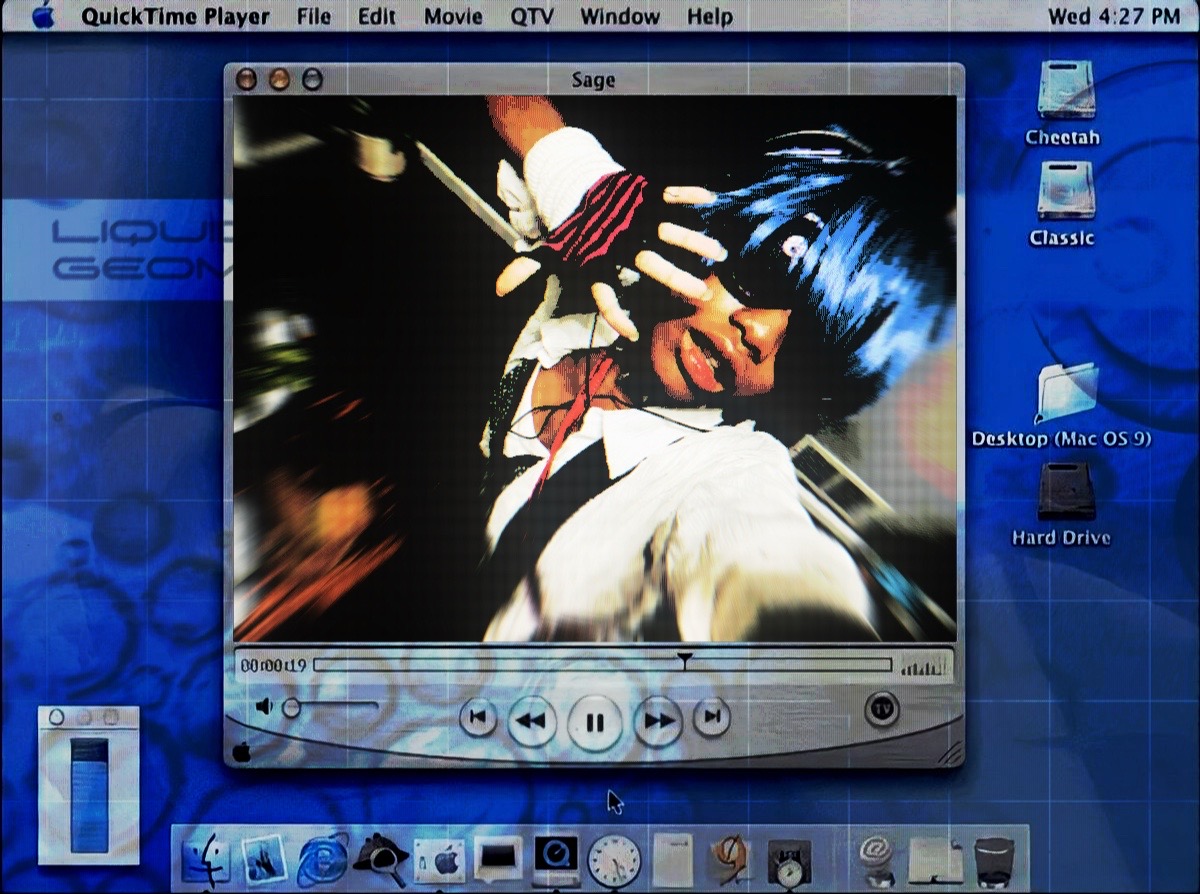Open the white document icon in Dock
The width and height of the screenshot is (1200, 894).
click(x=672, y=860)
